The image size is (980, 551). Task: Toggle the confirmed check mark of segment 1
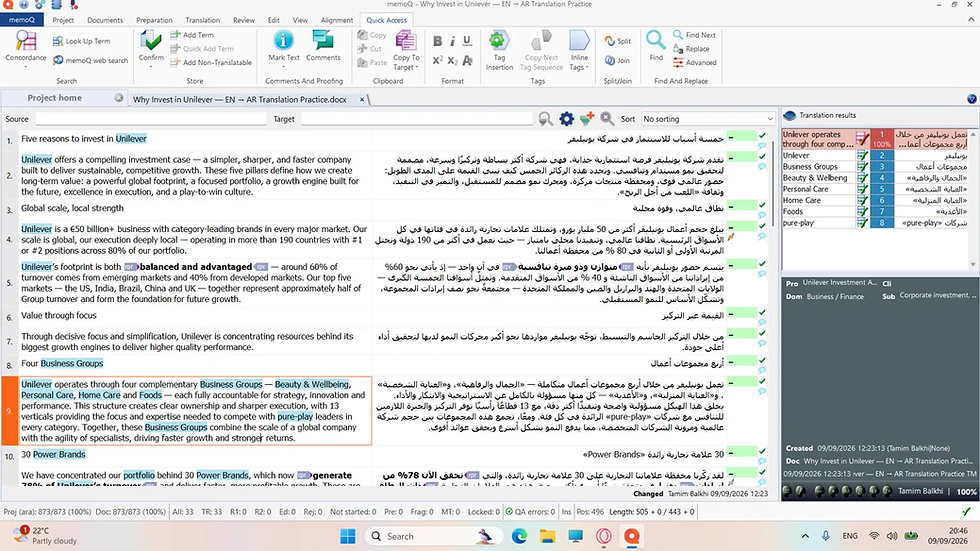click(762, 136)
